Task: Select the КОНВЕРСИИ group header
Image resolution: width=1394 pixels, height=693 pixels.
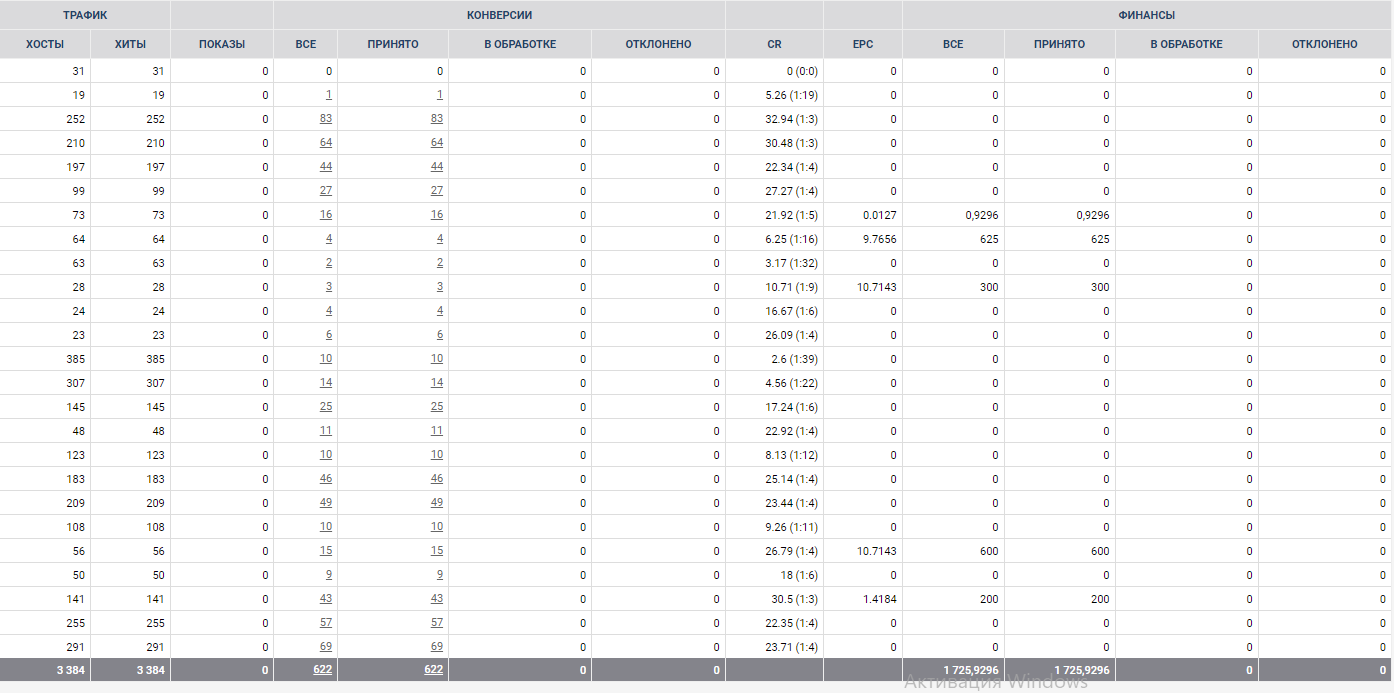Action: pos(499,15)
